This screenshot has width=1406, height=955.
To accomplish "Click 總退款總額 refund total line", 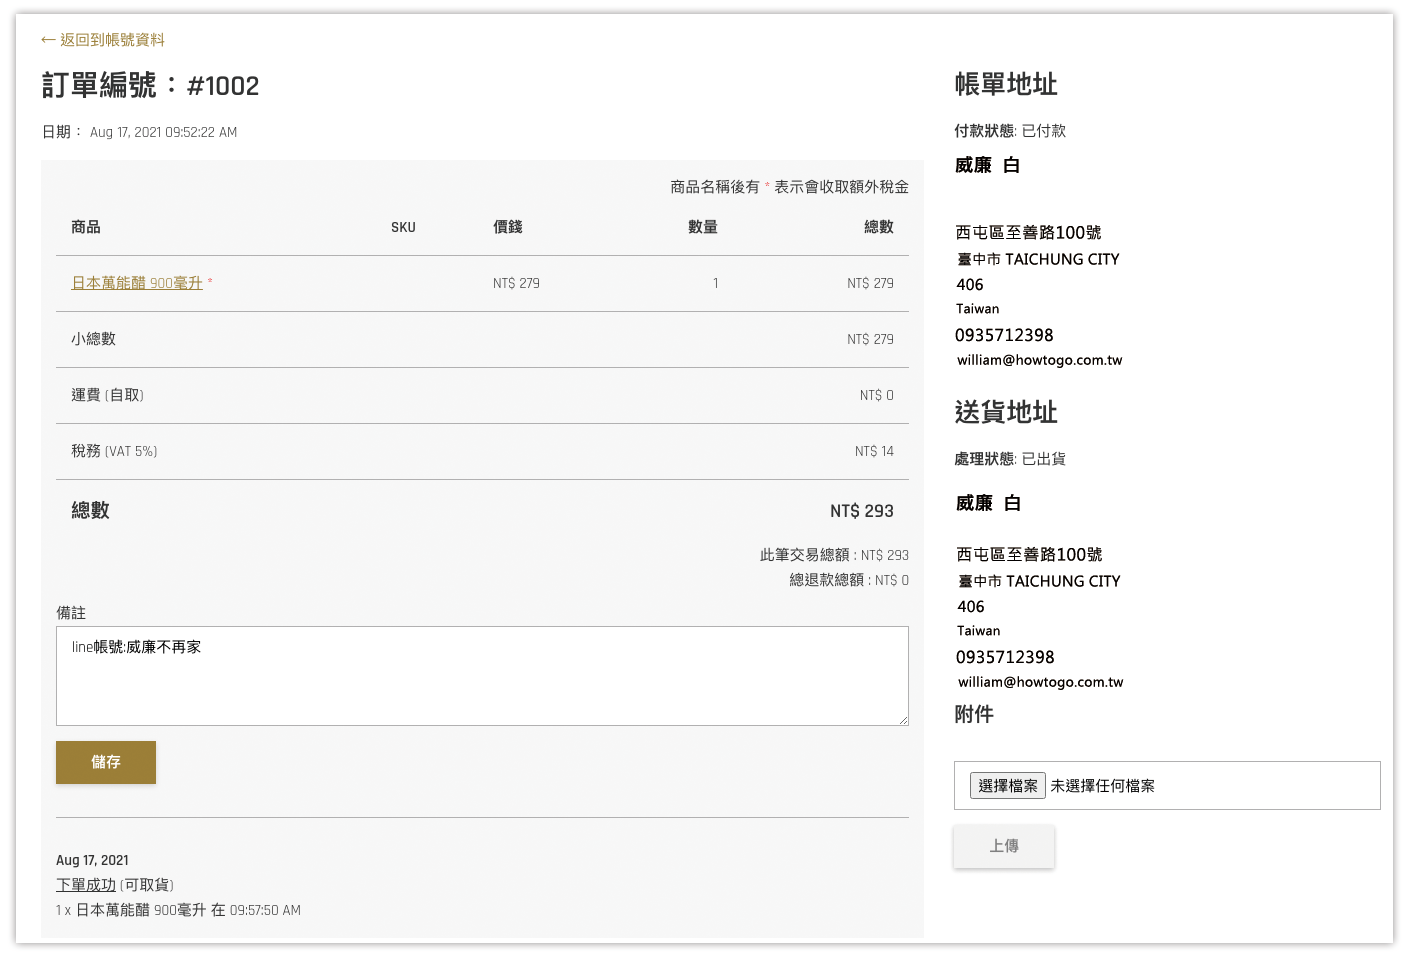I will tap(849, 580).
